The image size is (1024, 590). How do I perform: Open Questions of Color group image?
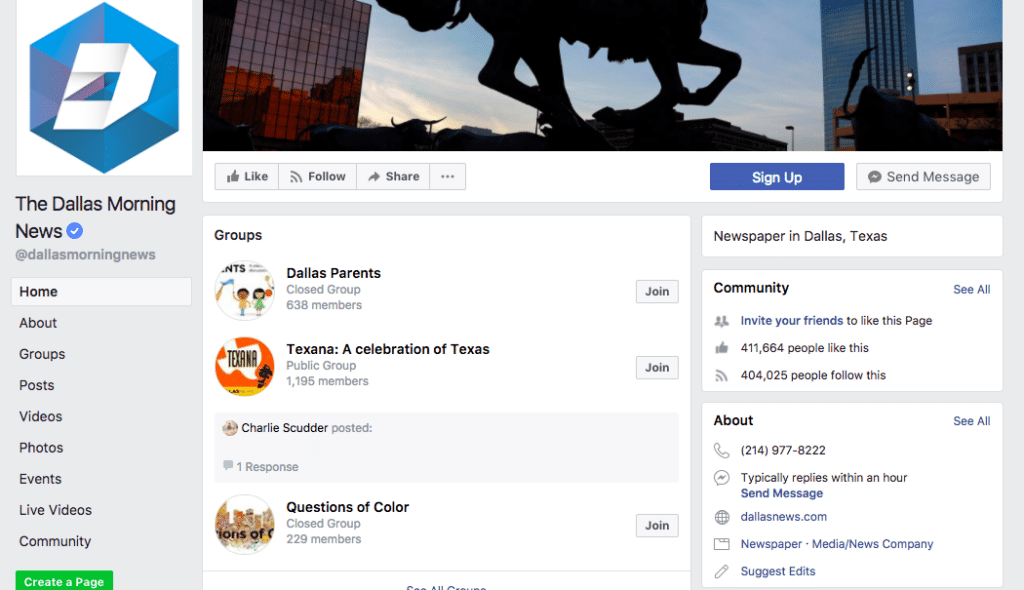pyautogui.click(x=245, y=525)
